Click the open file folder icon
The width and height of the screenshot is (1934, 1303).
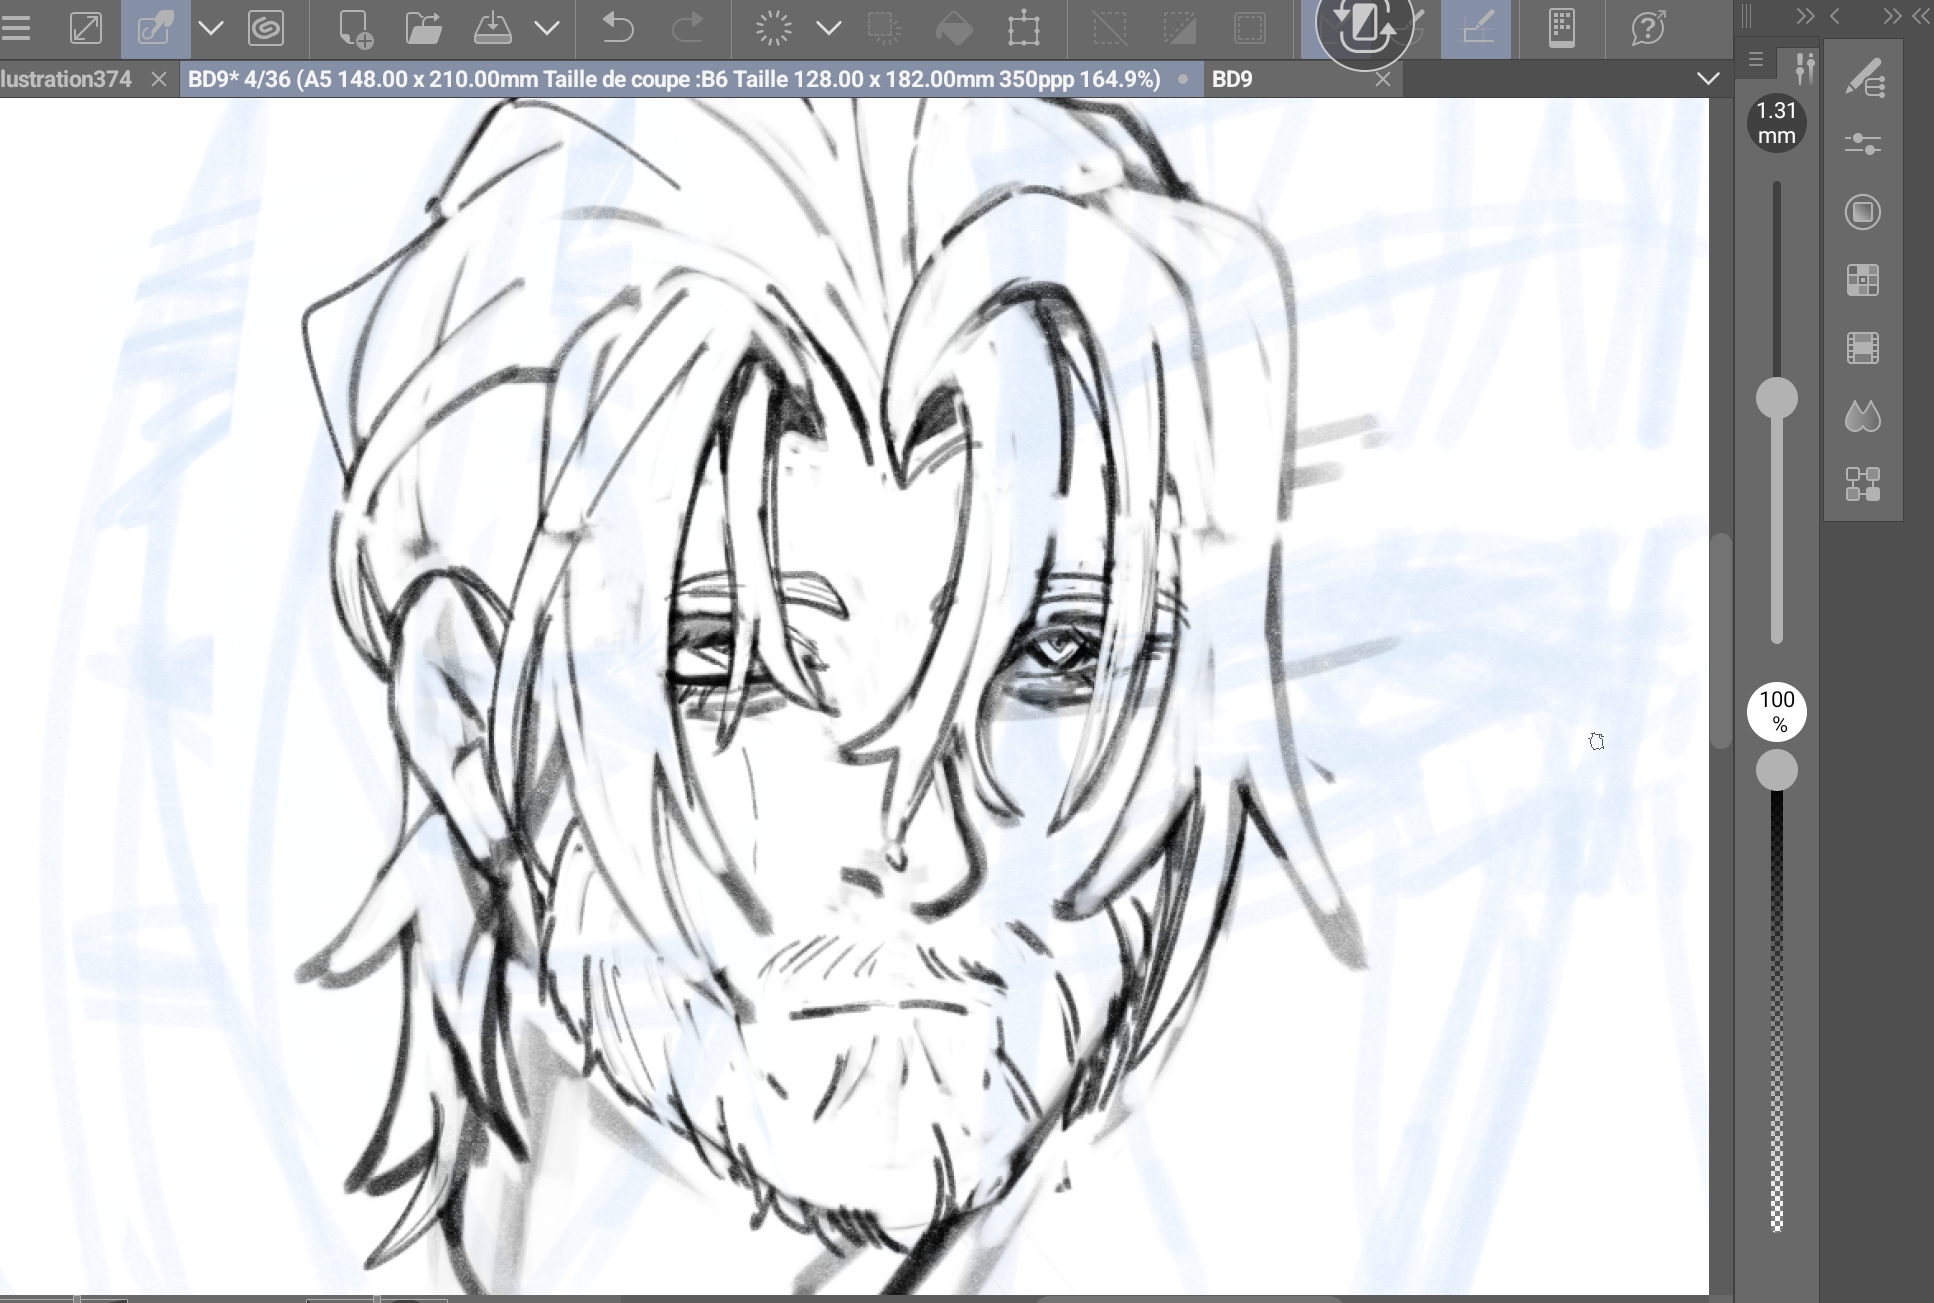pos(424,27)
